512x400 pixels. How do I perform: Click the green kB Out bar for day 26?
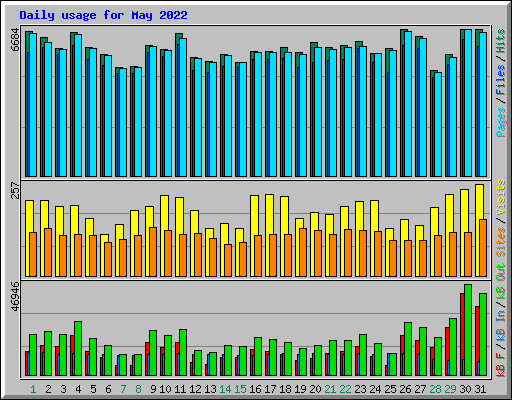(408, 349)
